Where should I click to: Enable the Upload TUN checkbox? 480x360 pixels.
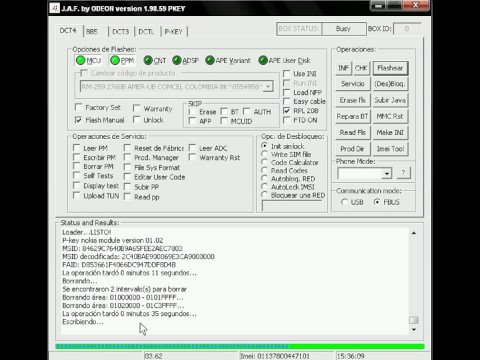(77, 195)
